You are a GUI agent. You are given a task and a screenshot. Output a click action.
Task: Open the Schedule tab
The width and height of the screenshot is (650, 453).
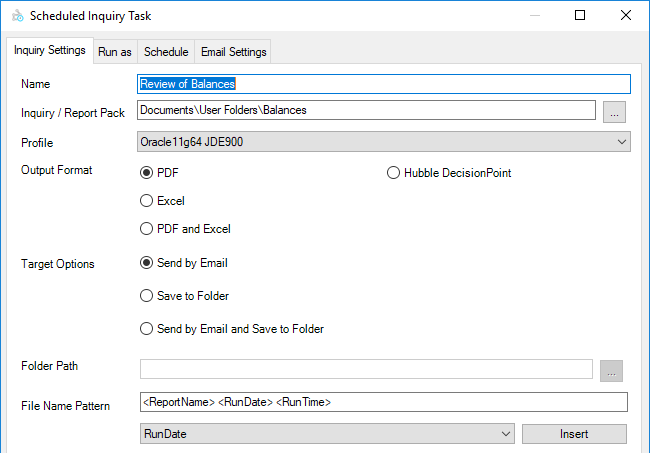[165, 52]
